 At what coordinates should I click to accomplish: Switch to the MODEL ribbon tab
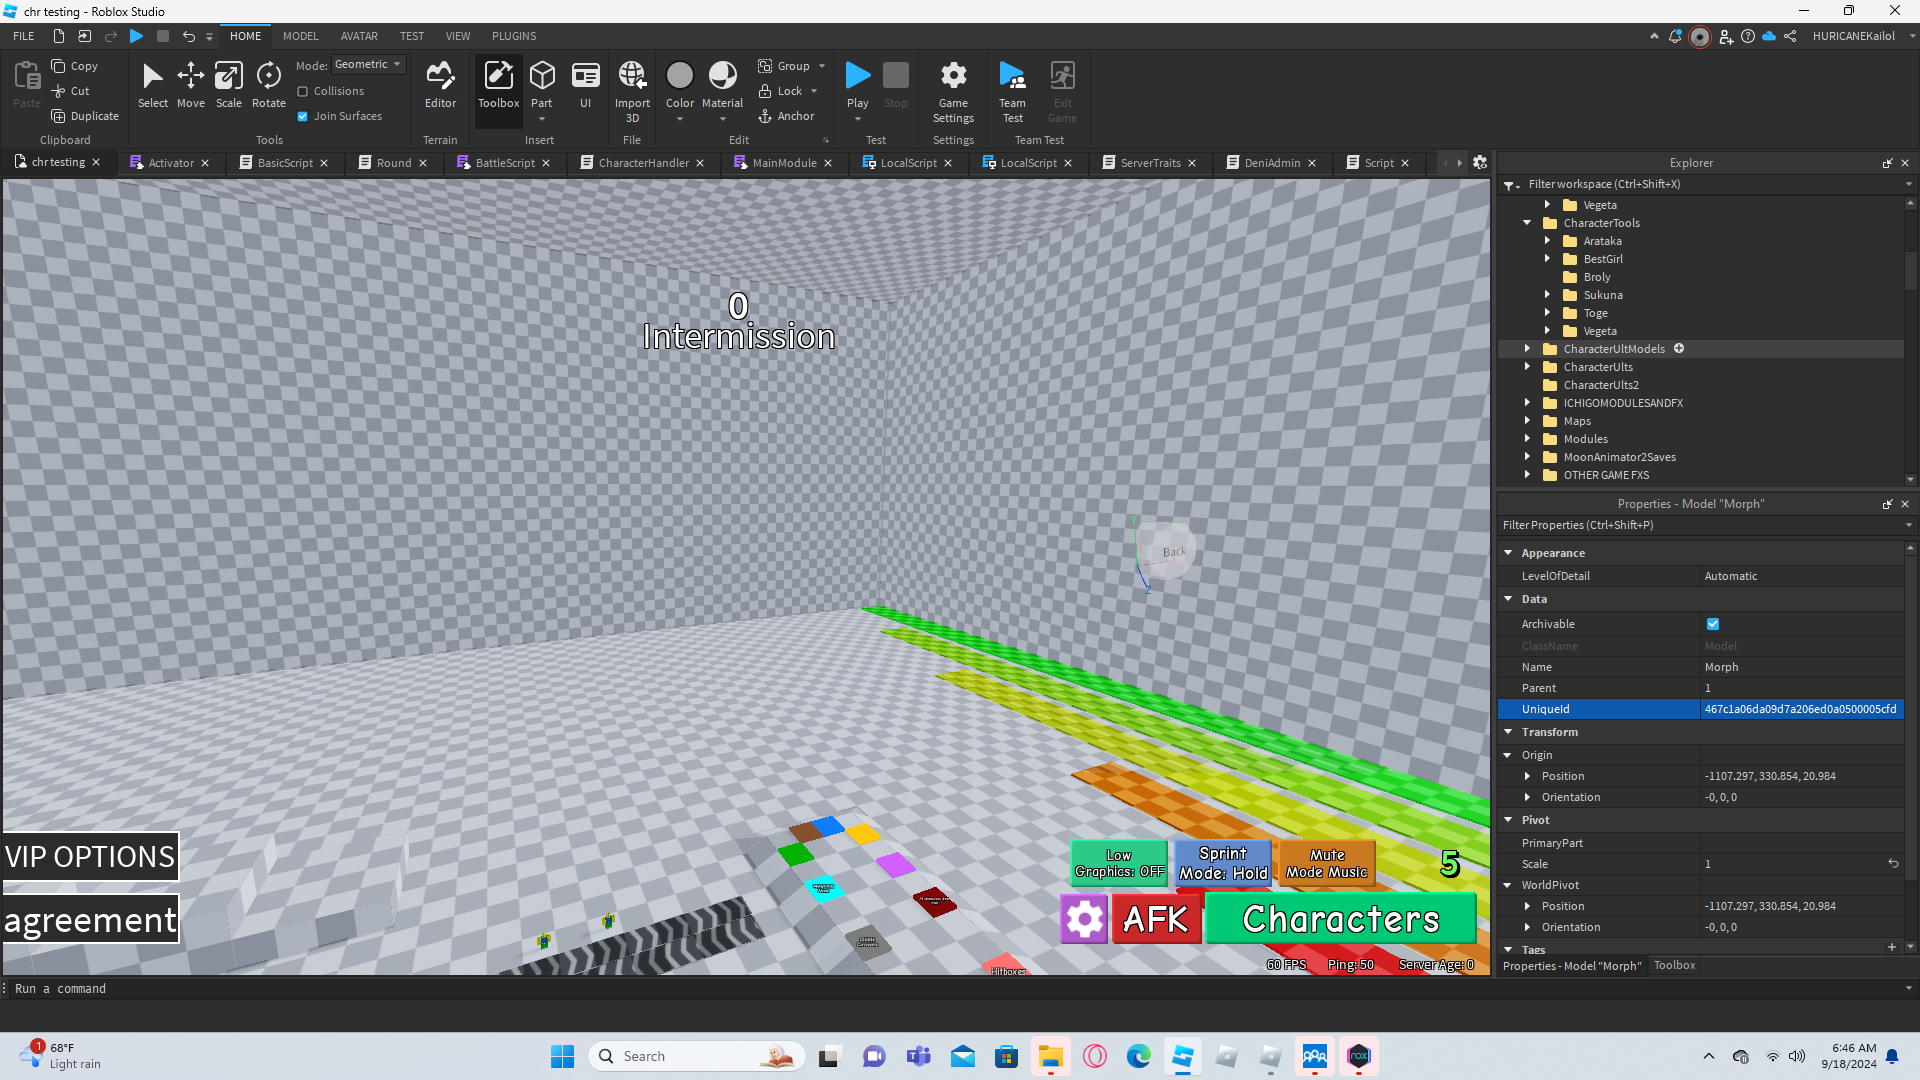(300, 36)
